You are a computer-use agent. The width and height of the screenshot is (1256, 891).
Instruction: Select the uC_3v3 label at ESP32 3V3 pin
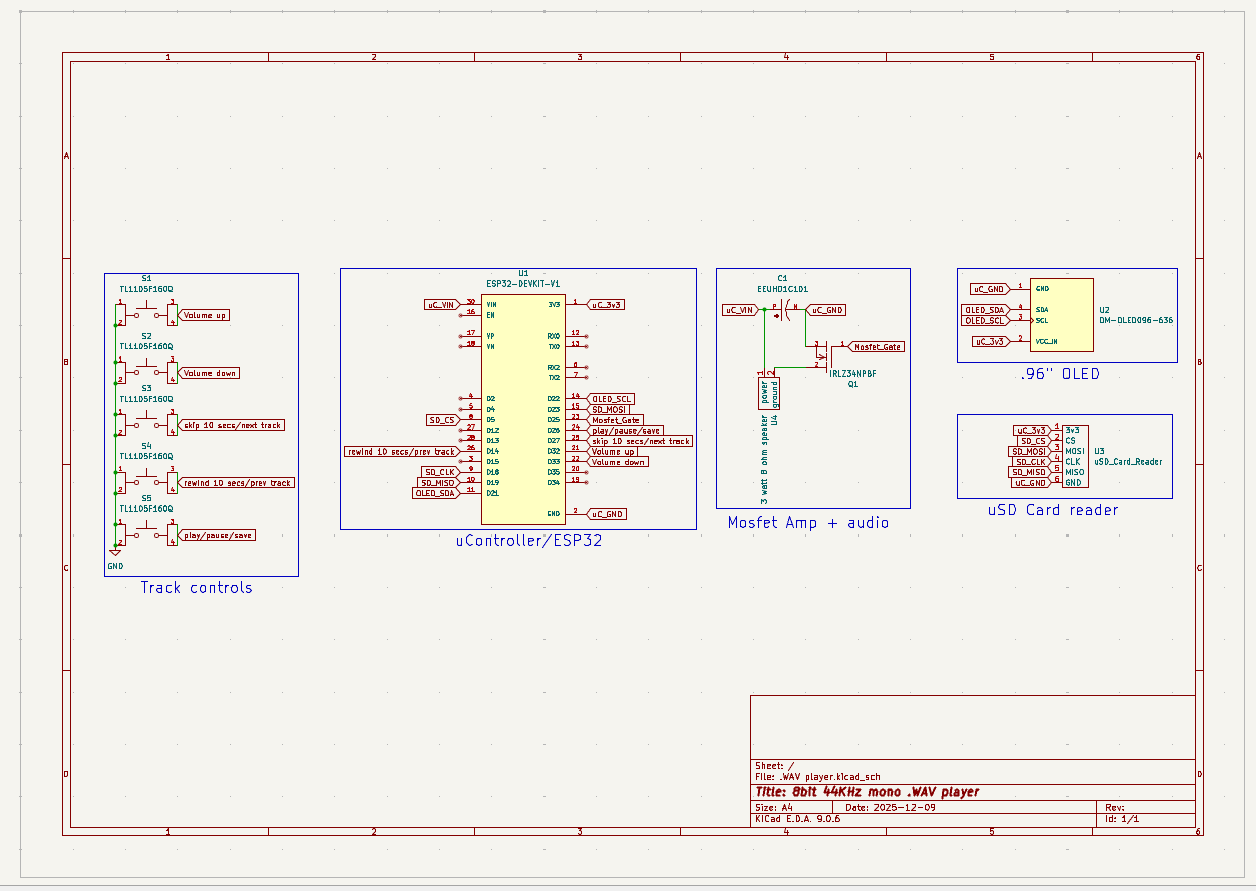tap(607, 304)
